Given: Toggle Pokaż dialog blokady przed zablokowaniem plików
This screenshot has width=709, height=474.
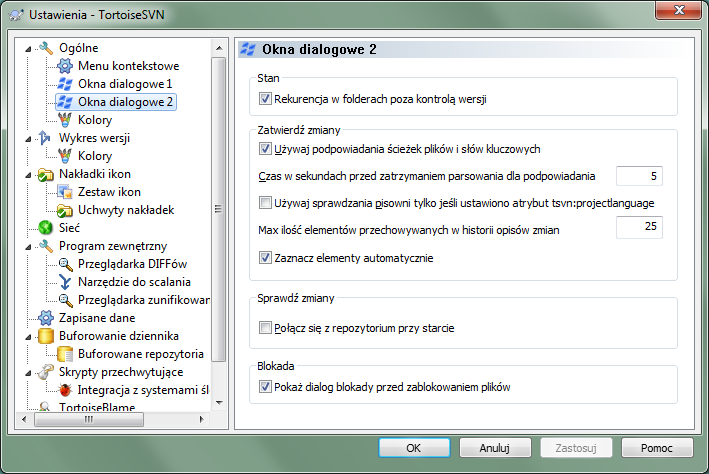Looking at the screenshot, I should 265,387.
